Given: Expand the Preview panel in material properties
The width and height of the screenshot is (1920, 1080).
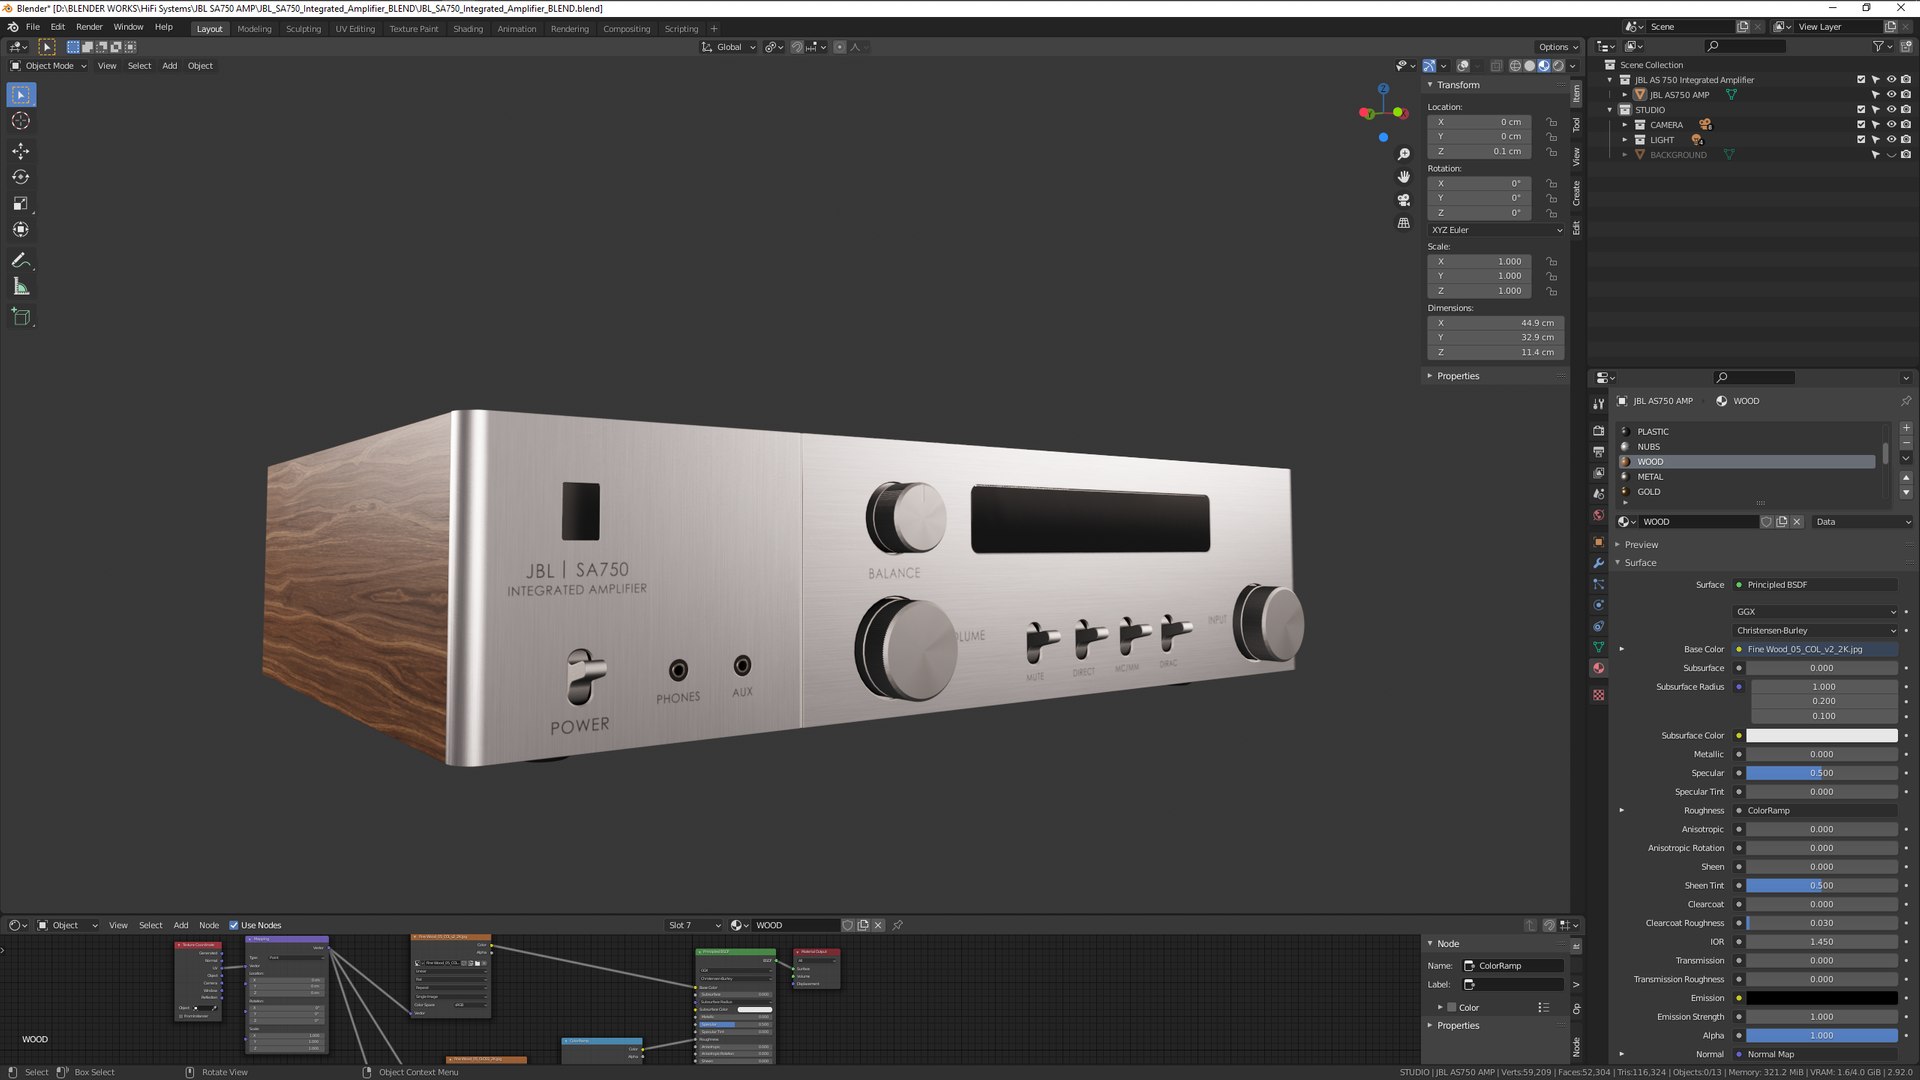Looking at the screenshot, I should coord(1641,545).
